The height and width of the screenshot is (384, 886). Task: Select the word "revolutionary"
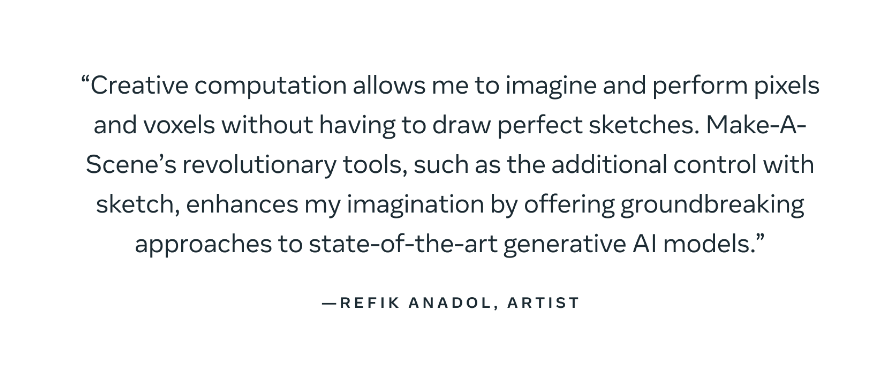click(x=259, y=166)
